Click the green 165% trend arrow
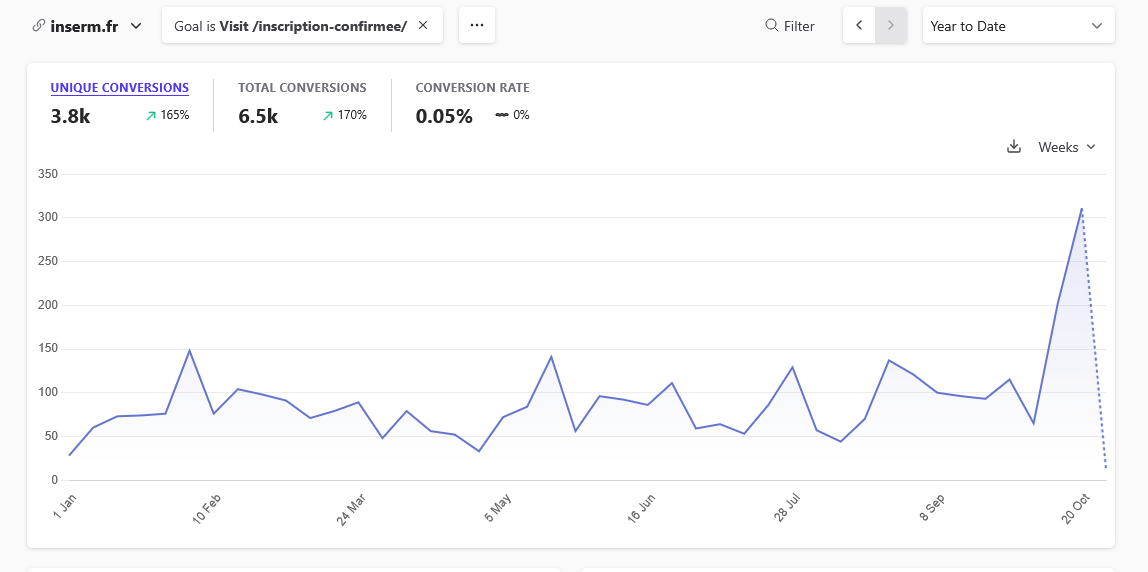 point(151,116)
